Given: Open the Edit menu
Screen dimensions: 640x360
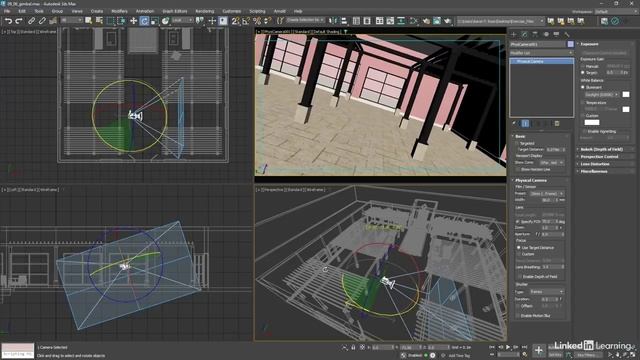Looking at the screenshot, I should tap(22, 11).
